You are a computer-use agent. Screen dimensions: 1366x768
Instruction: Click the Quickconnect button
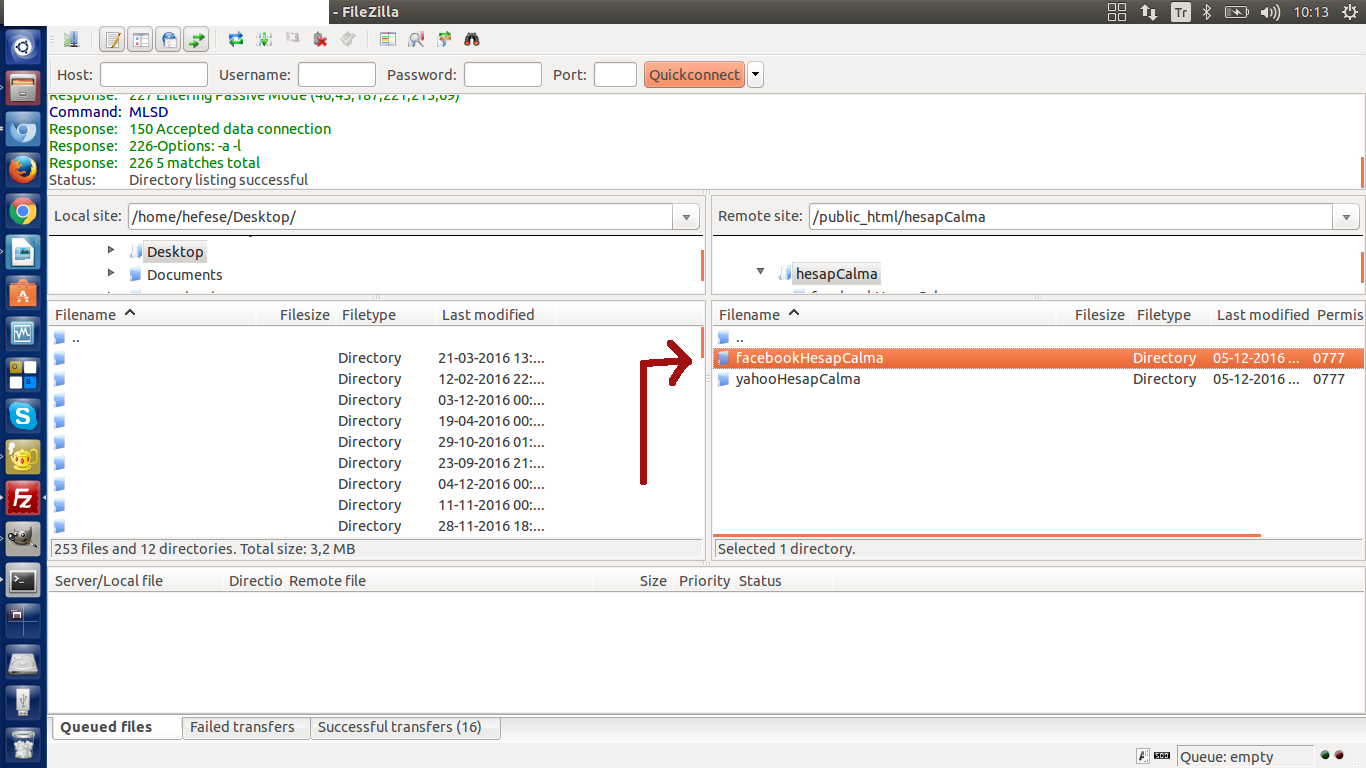pos(694,75)
